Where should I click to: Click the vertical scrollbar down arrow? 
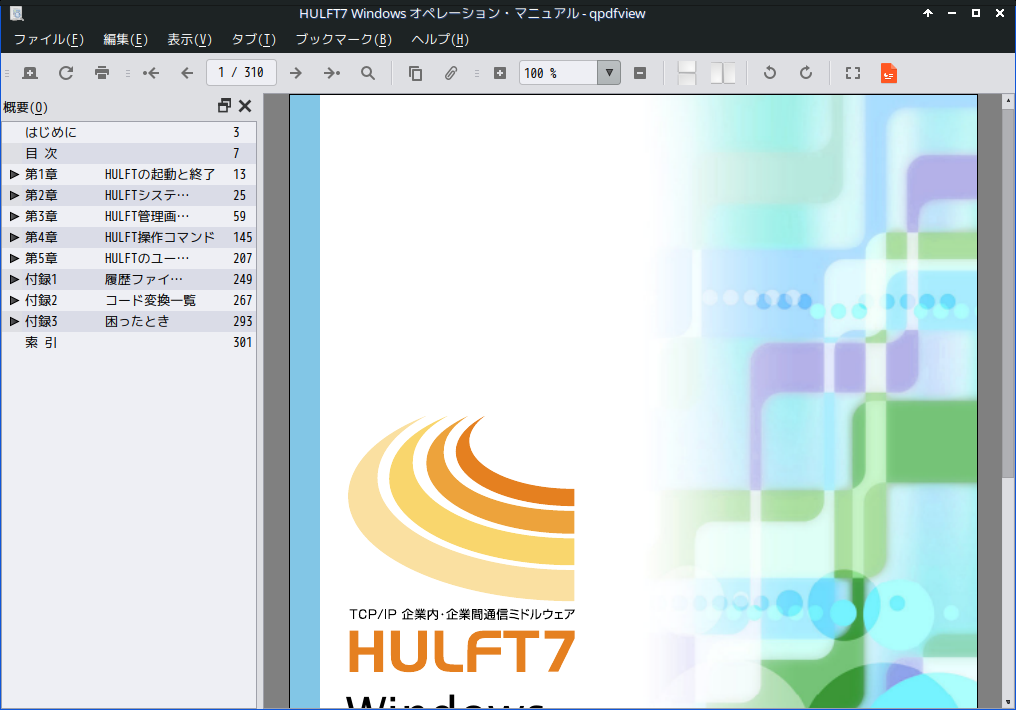point(1008,702)
